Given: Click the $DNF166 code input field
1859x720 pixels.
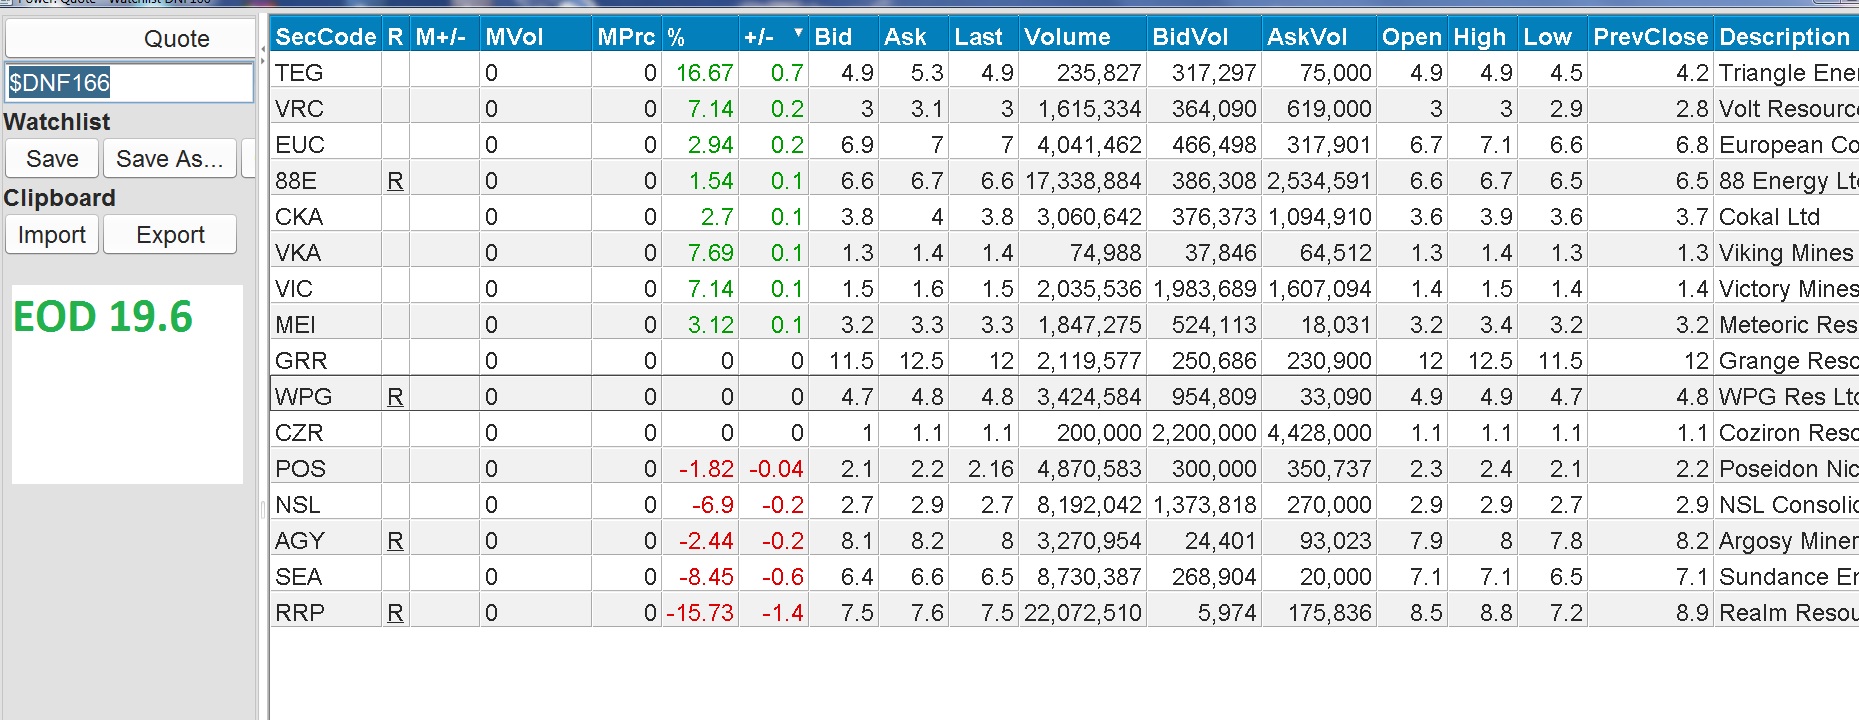Looking at the screenshot, I should tap(130, 83).
